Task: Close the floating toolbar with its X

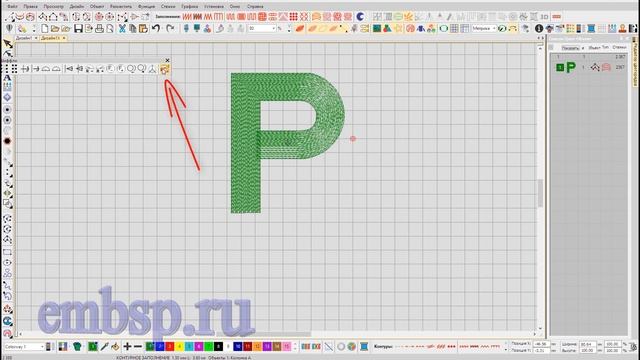Action: (167, 60)
